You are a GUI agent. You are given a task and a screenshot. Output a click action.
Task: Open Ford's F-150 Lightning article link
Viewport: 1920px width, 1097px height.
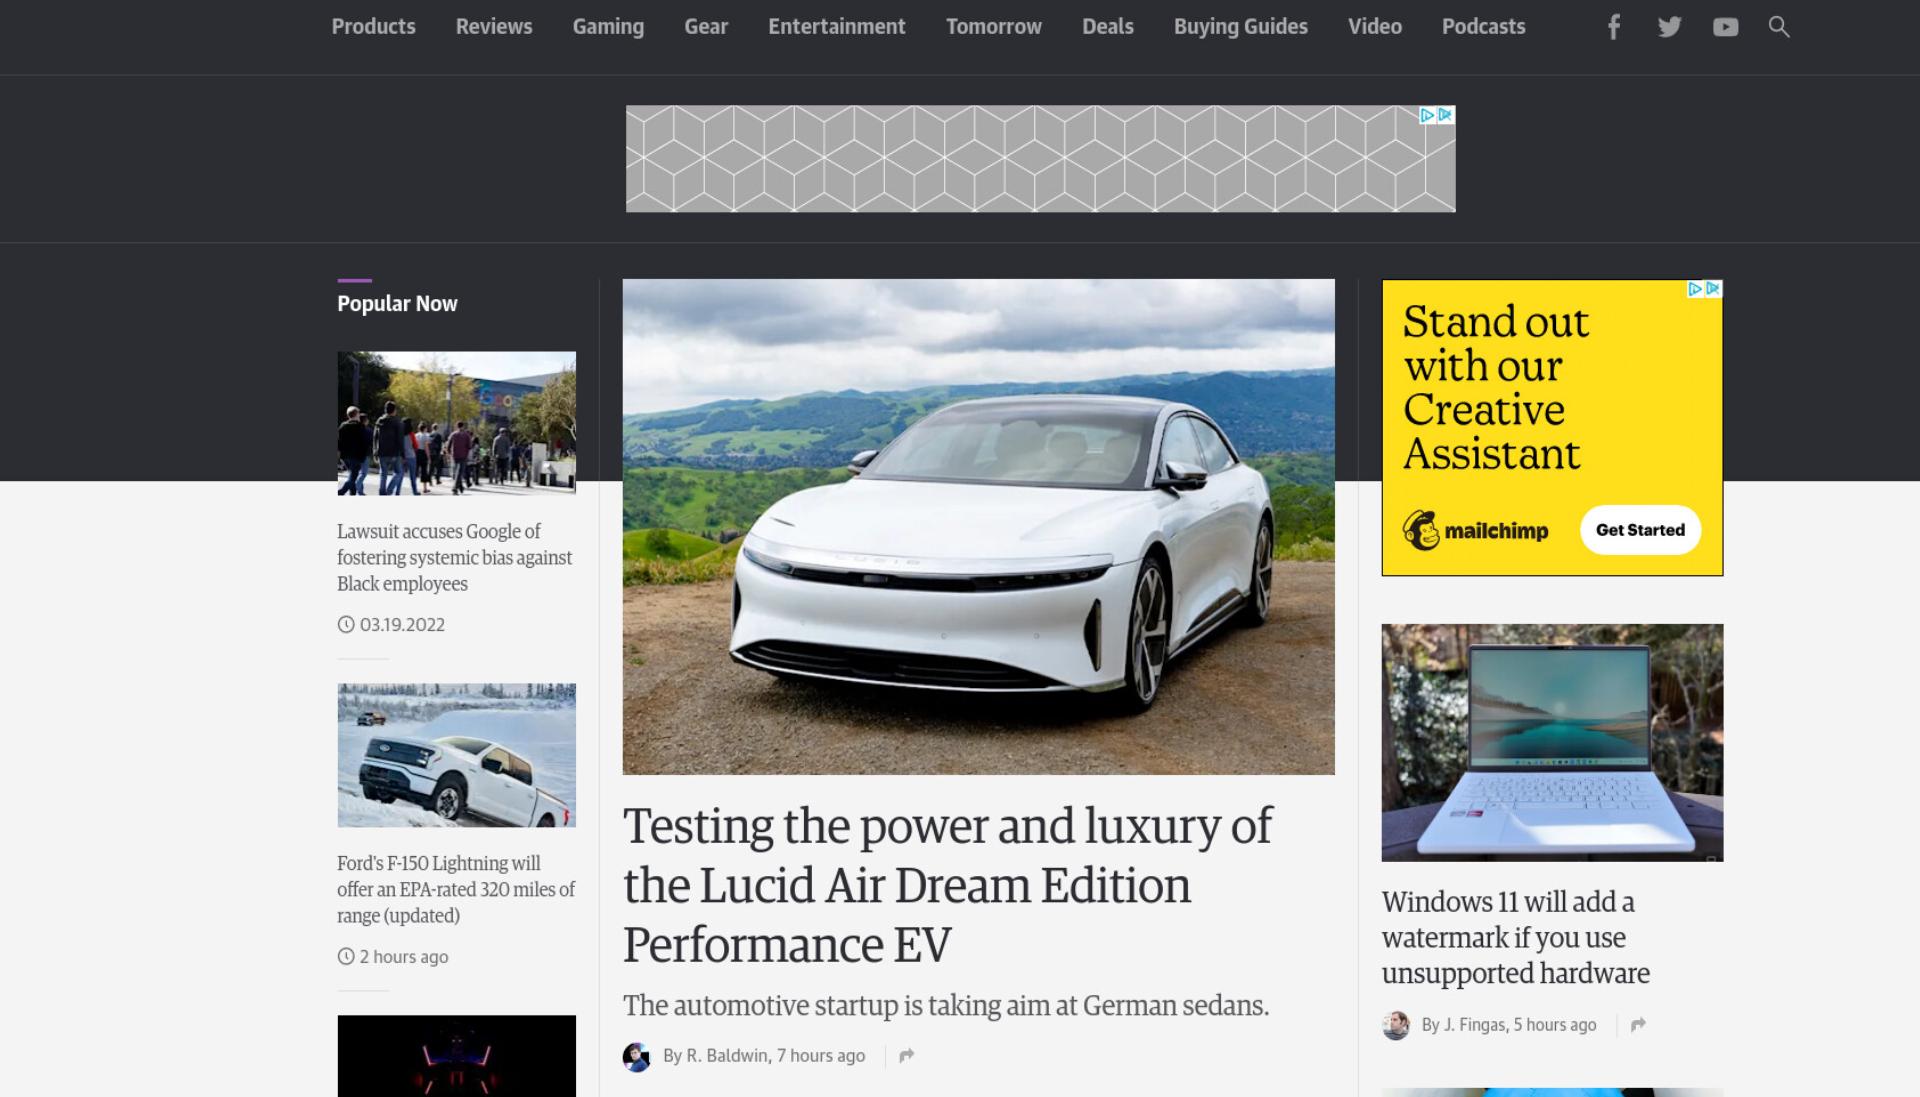point(456,890)
